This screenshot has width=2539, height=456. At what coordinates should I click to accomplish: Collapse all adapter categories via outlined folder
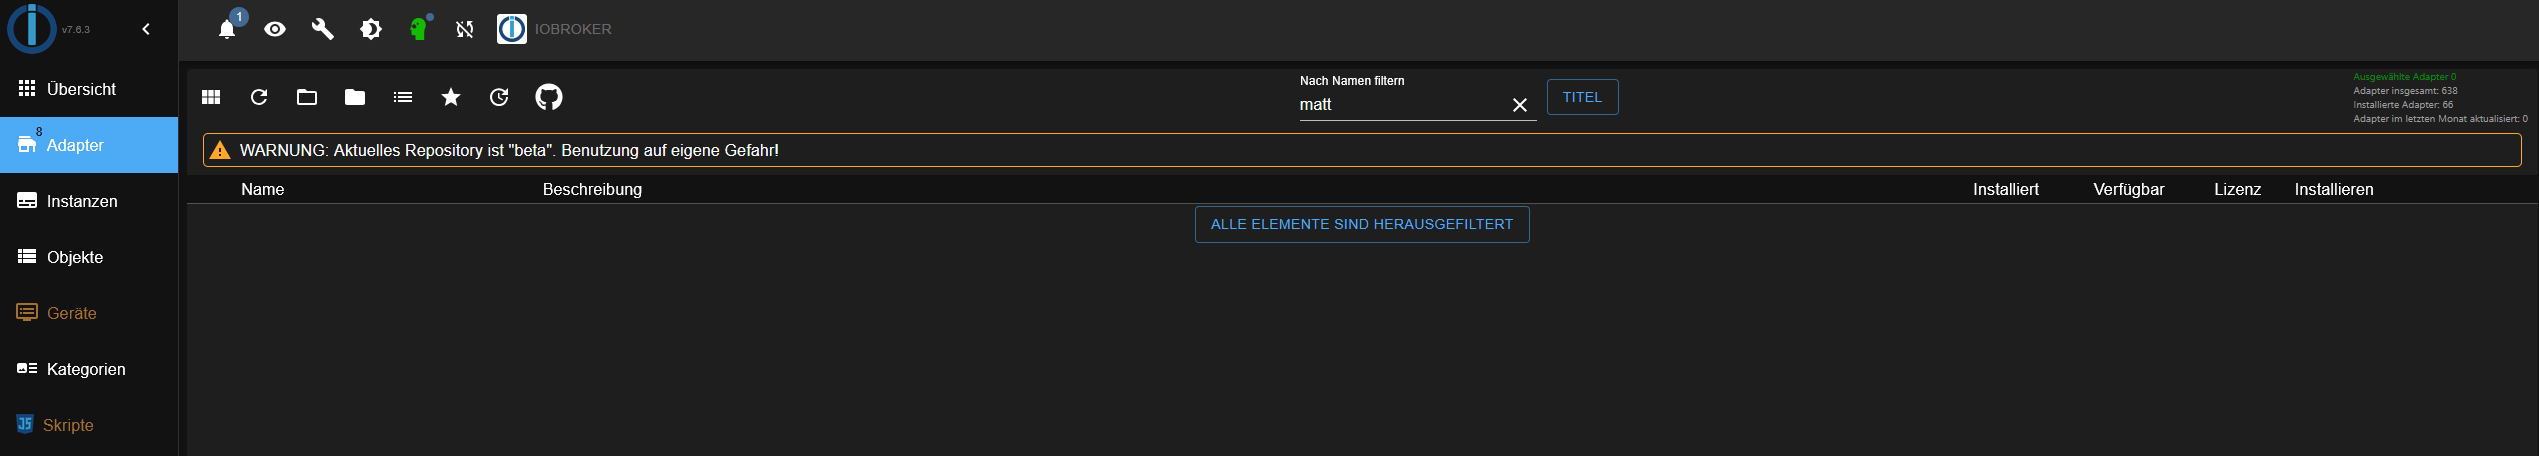point(307,97)
